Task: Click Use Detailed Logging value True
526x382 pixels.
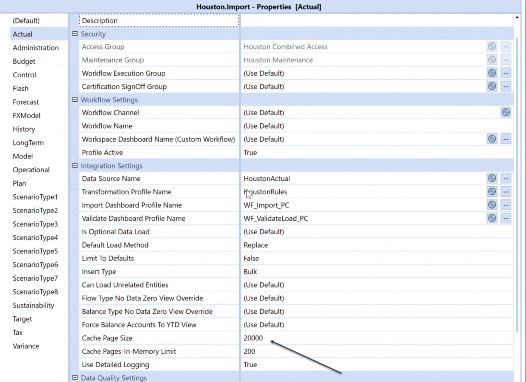Action: click(250, 365)
